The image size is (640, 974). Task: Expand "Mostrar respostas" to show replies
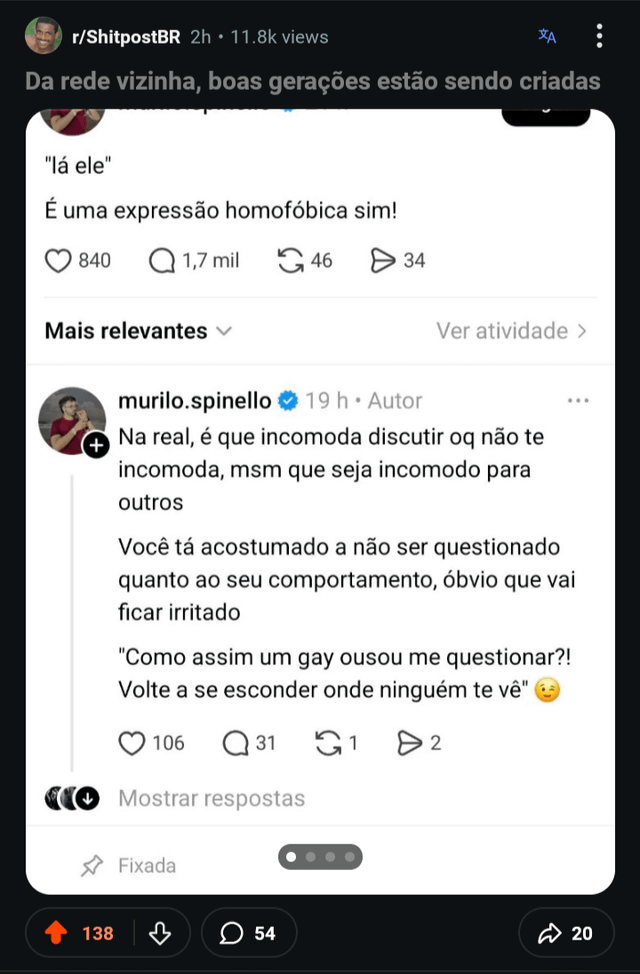click(211, 798)
